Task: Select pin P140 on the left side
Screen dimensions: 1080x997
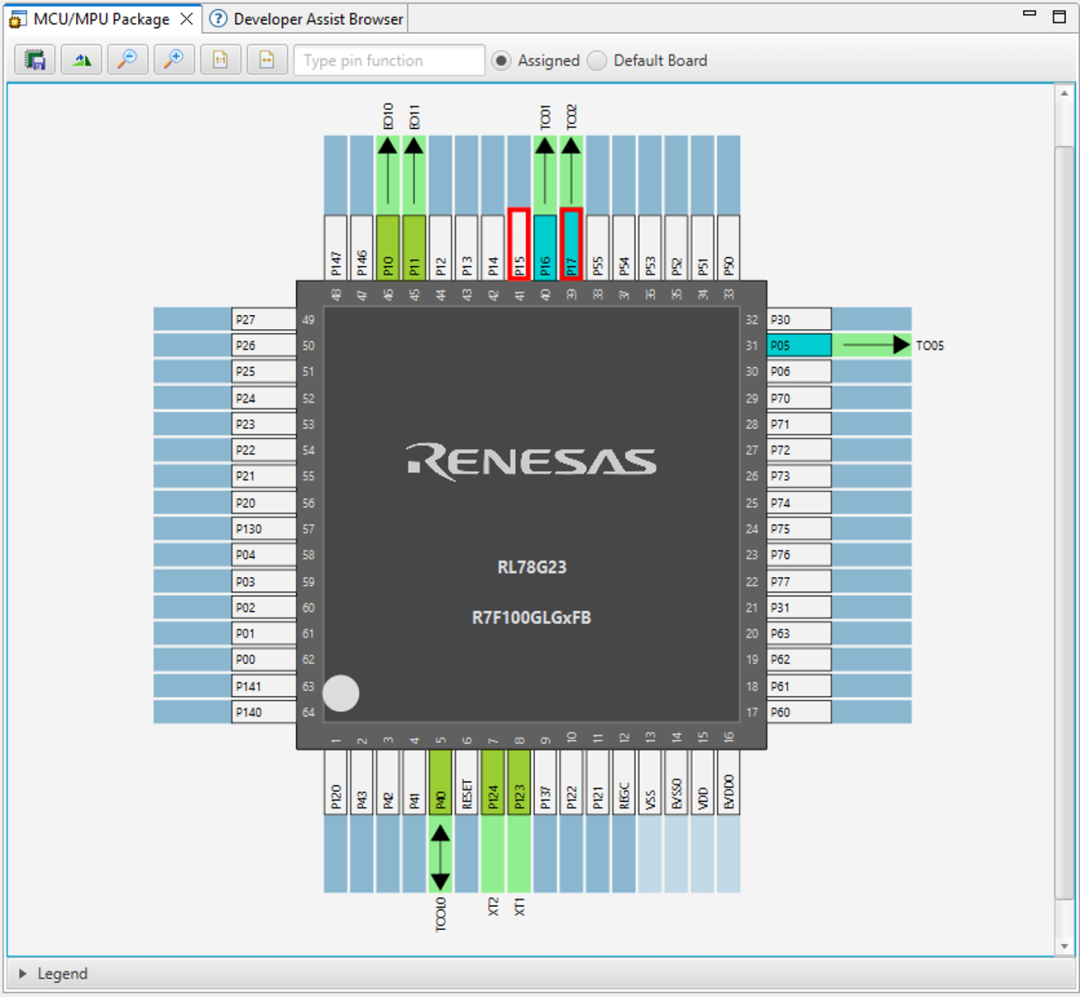Action: click(x=264, y=712)
